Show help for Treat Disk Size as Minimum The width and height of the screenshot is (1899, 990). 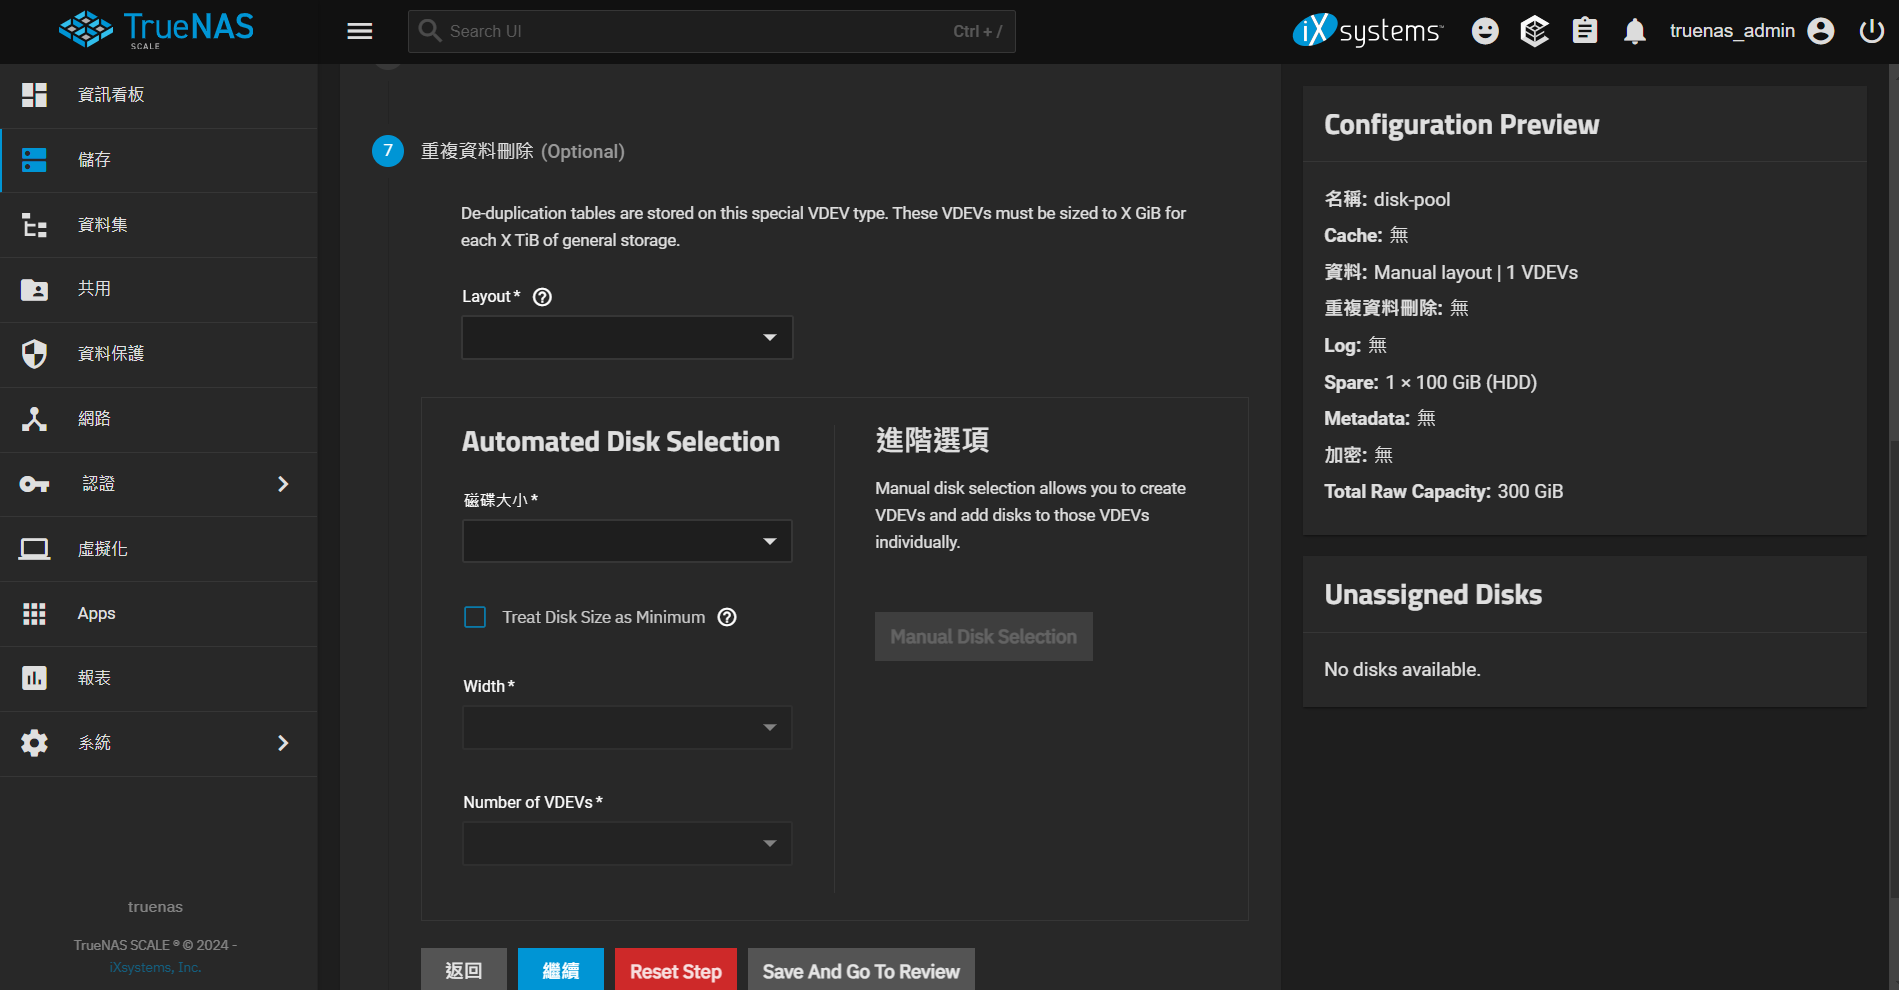pos(727,618)
